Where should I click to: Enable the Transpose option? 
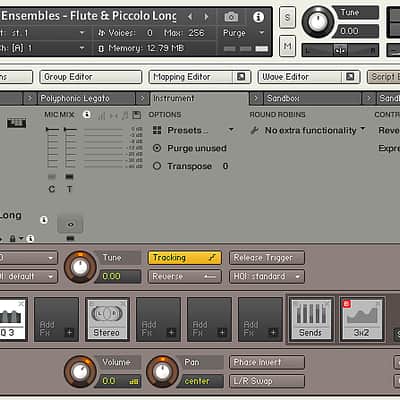point(157,166)
